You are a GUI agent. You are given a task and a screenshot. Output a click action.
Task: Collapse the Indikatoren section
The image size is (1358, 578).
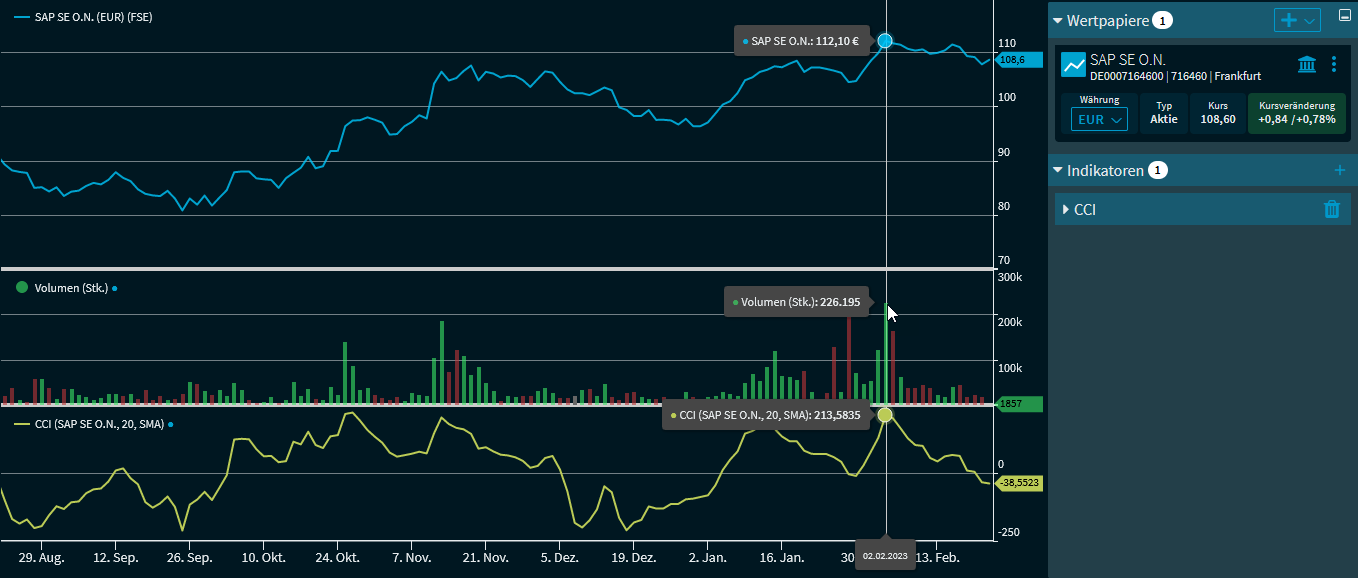[1058, 171]
